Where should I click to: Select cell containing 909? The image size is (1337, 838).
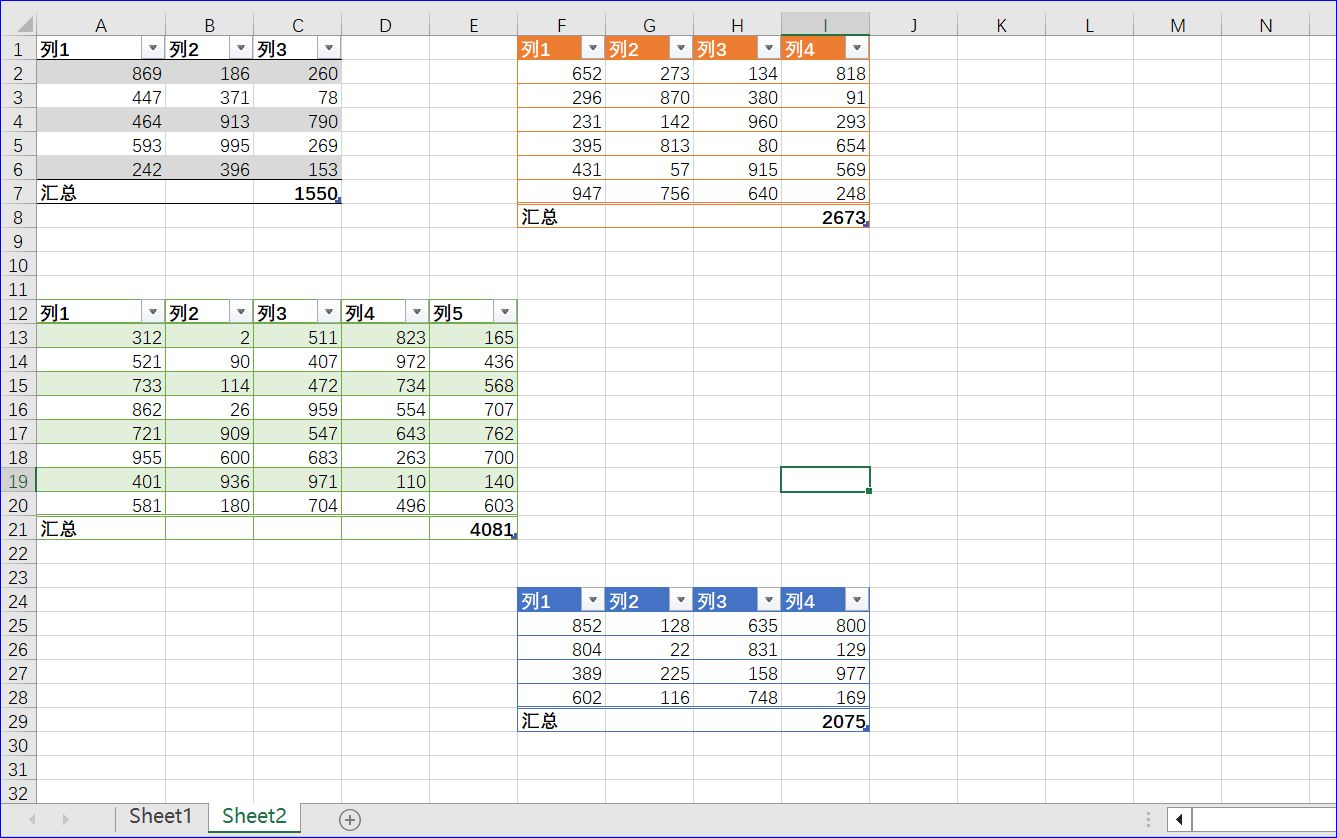(x=209, y=433)
